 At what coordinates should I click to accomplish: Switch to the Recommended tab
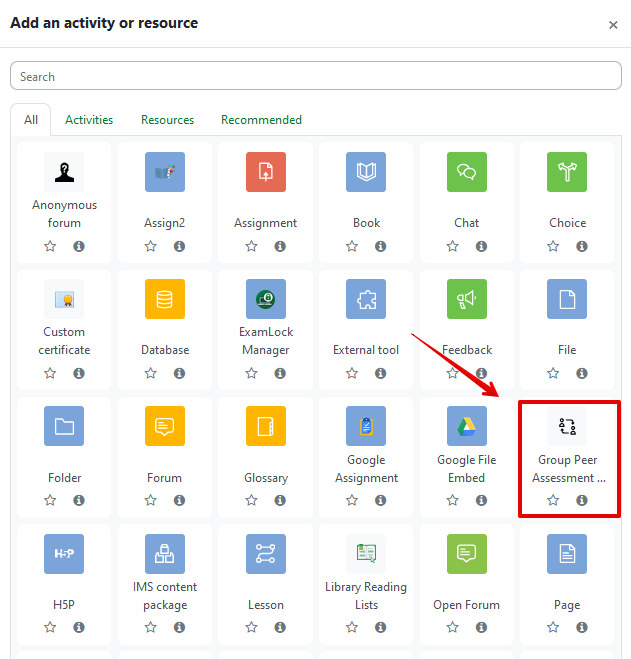[x=261, y=120]
